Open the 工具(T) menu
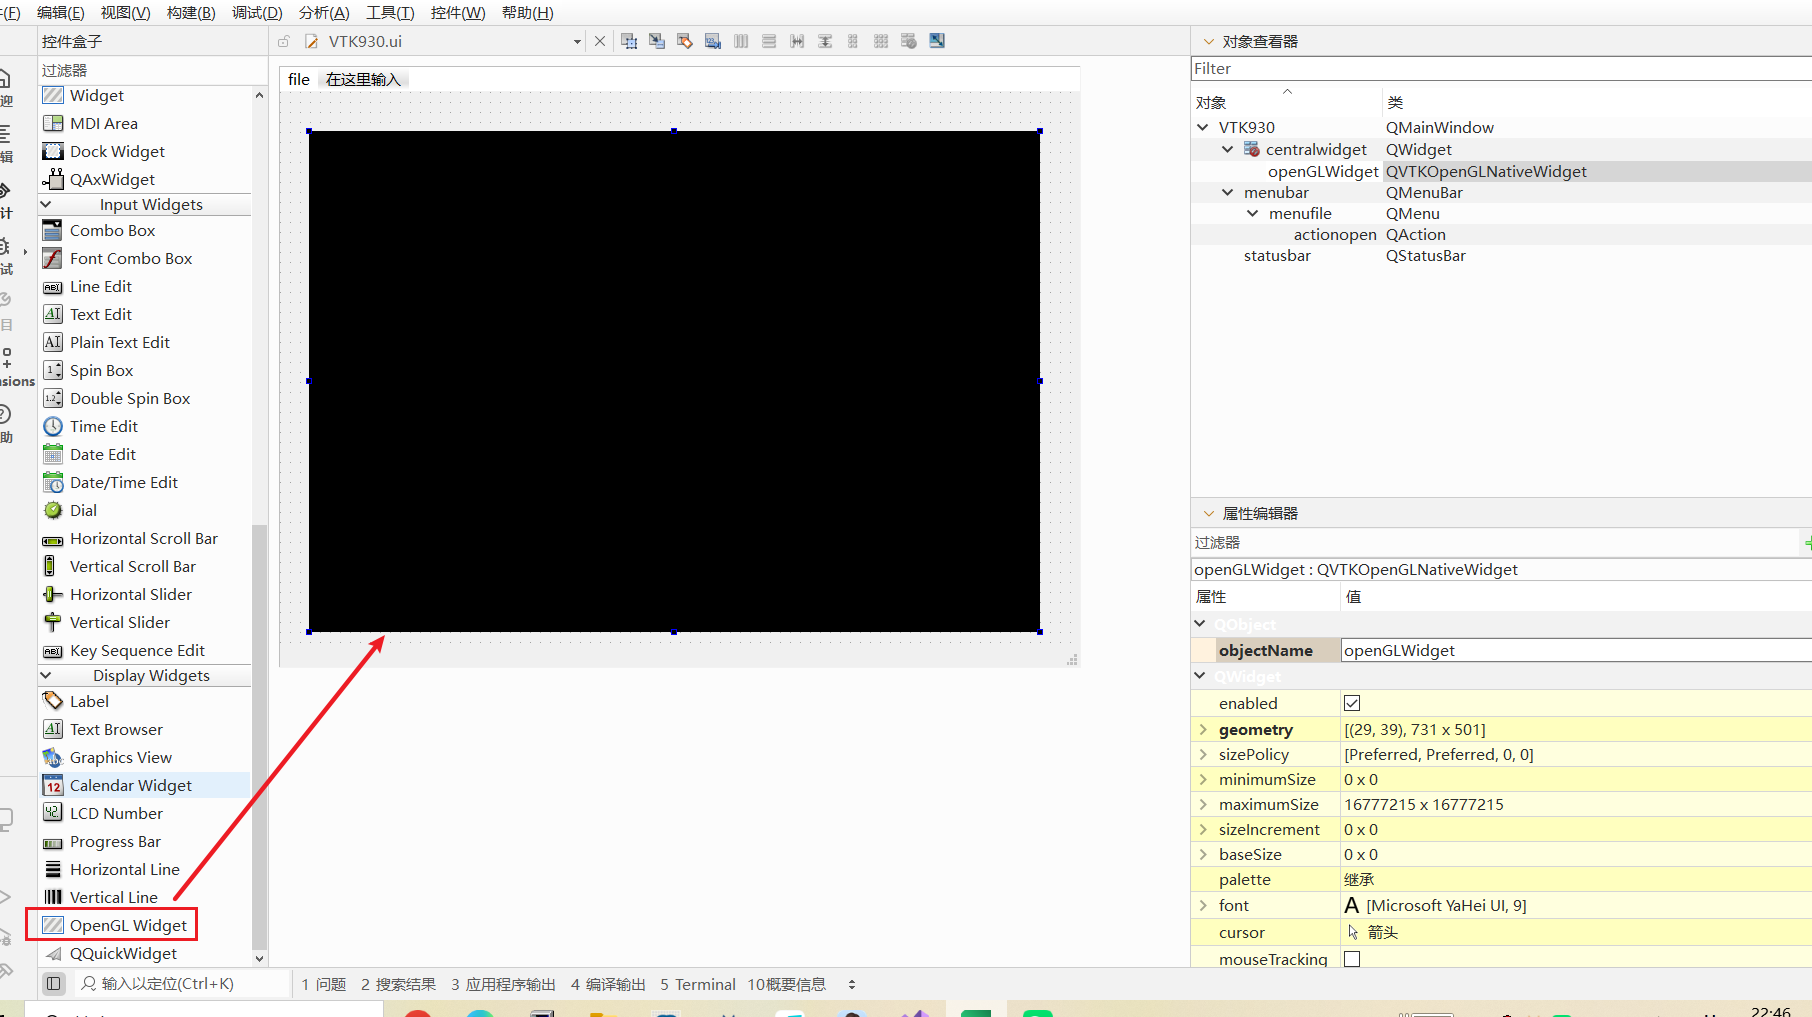The height and width of the screenshot is (1017, 1812). 390,12
